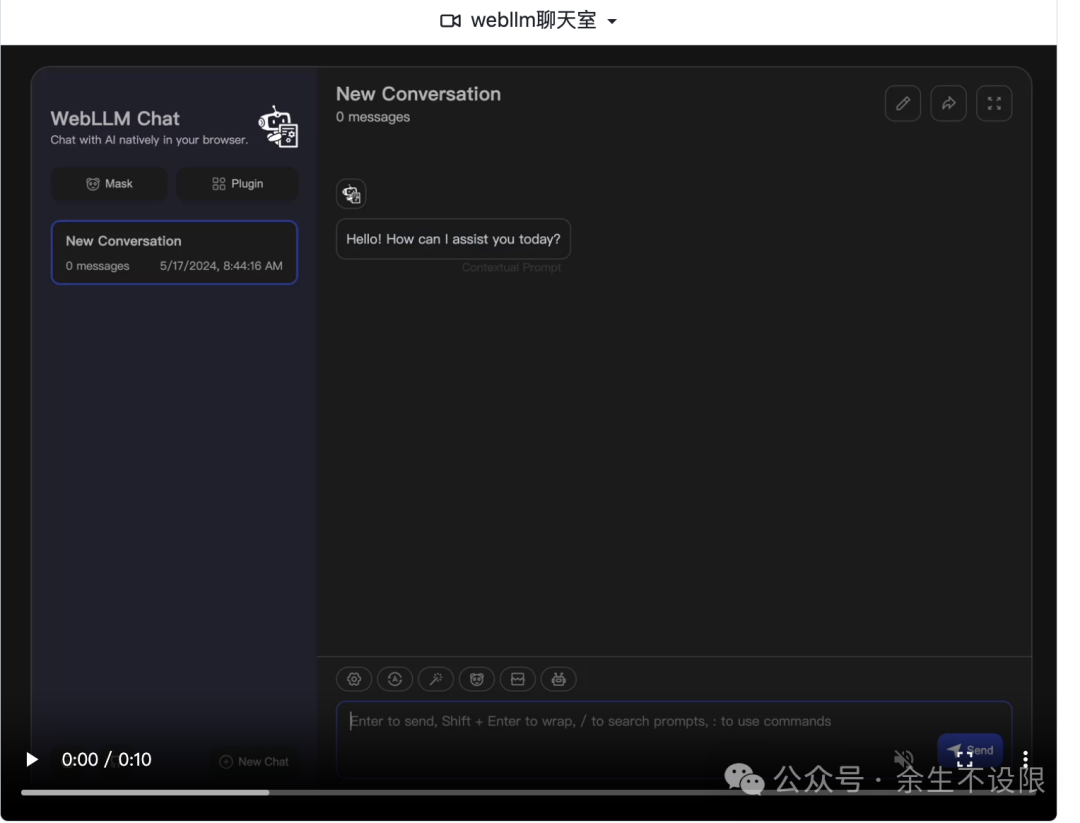
Task: Open chat settings gear icon
Action: click(354, 679)
